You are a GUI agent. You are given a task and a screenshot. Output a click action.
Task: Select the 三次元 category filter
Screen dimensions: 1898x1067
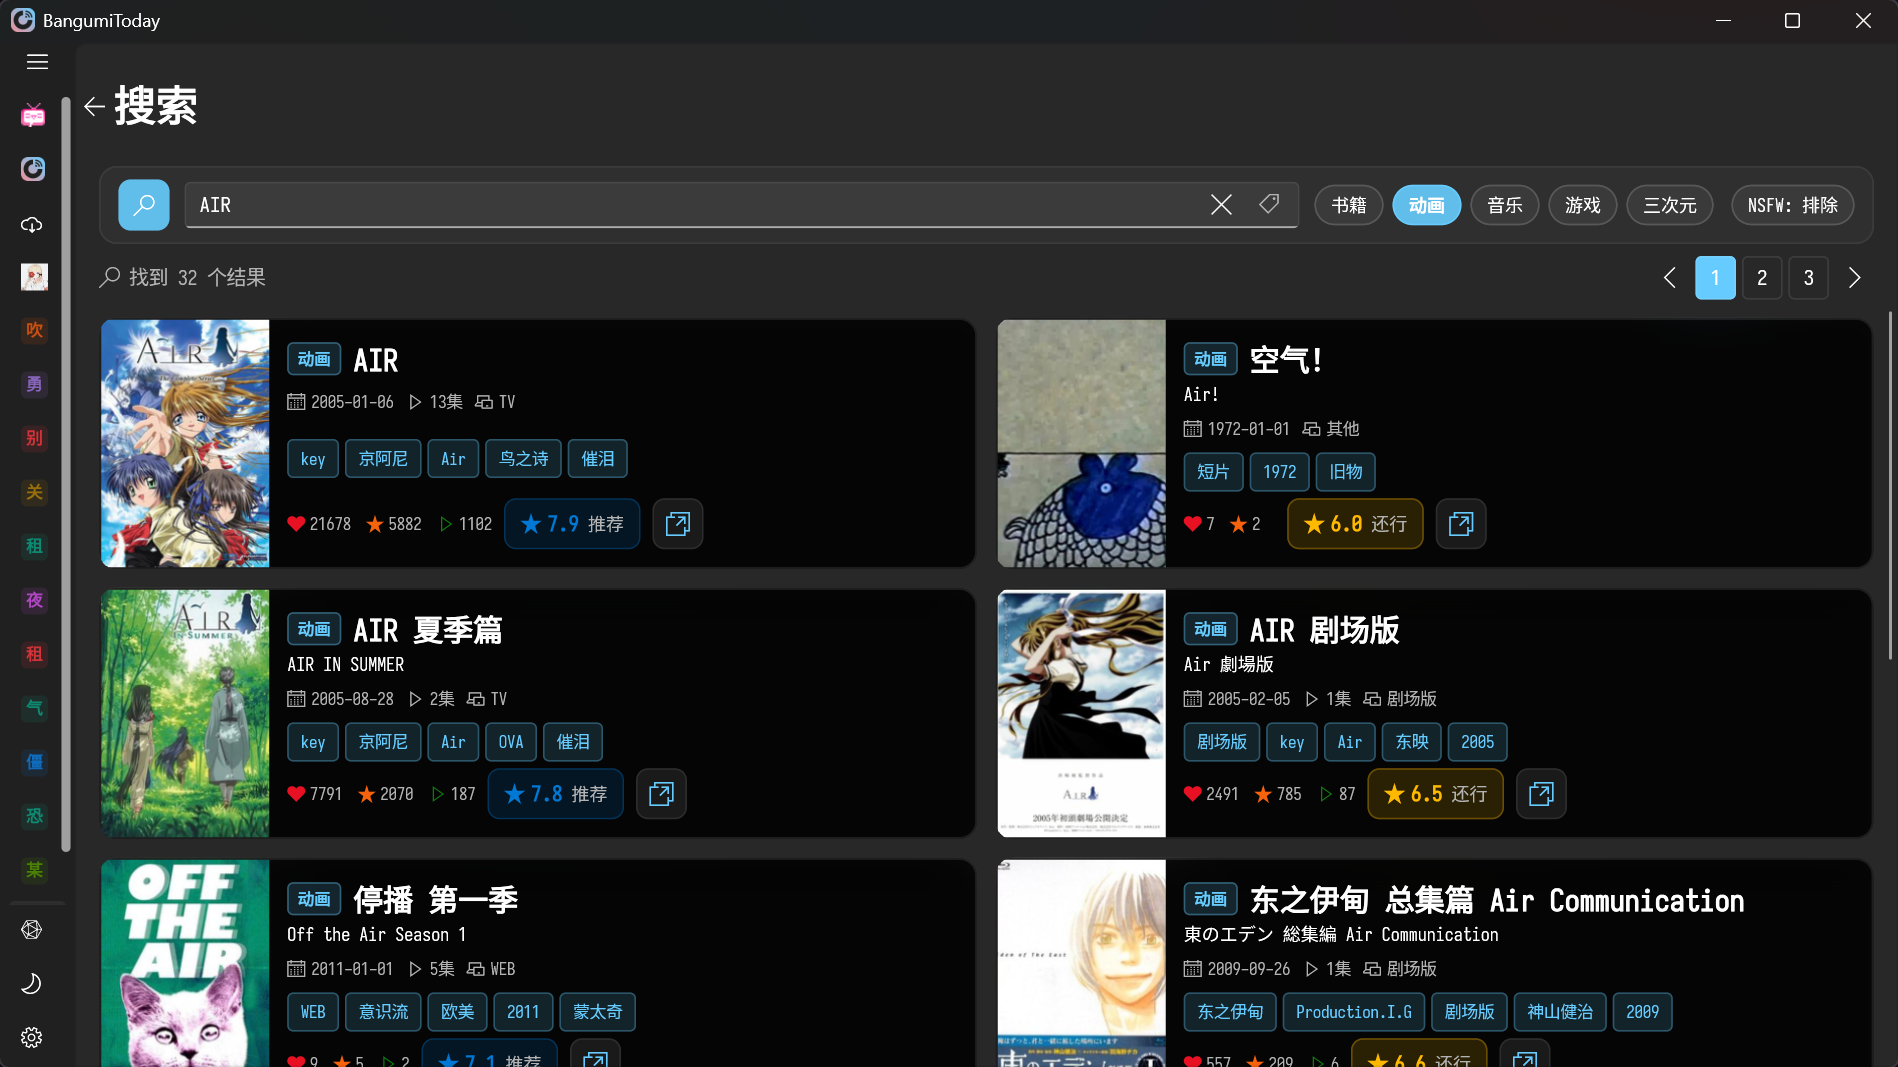(x=1670, y=205)
